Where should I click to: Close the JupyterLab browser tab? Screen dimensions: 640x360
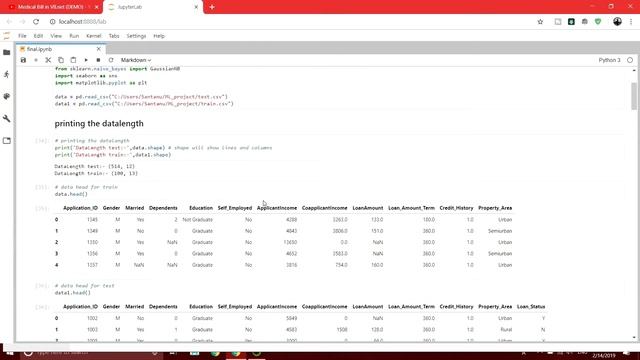[x=196, y=7]
